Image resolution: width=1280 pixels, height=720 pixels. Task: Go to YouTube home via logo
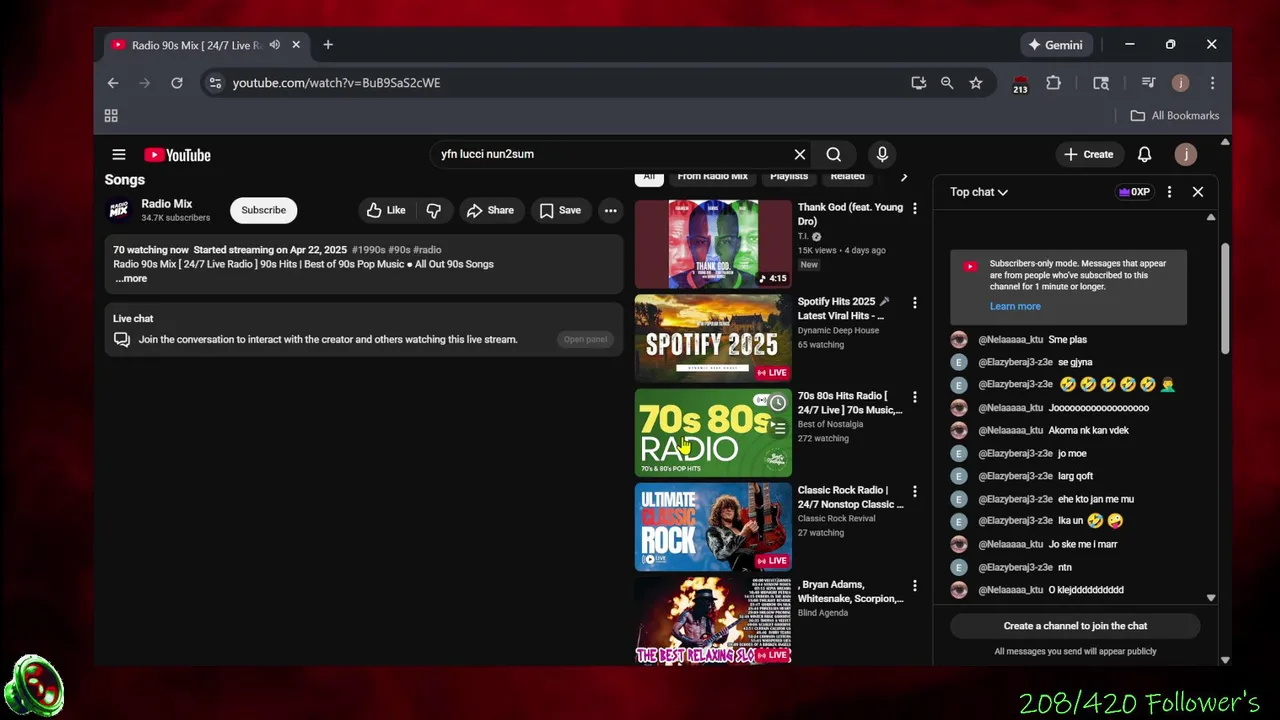point(177,155)
